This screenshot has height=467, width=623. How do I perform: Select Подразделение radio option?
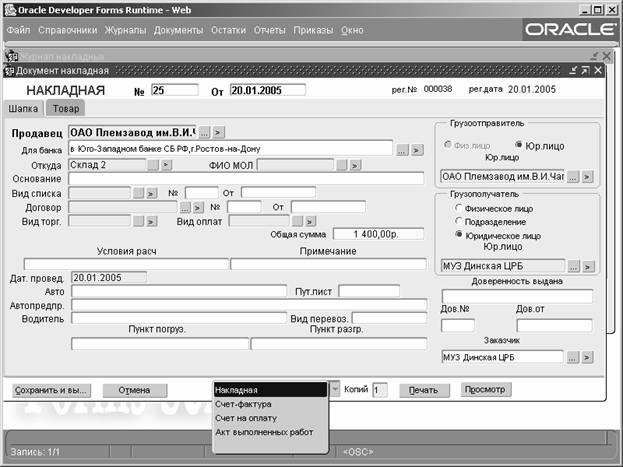pos(458,221)
